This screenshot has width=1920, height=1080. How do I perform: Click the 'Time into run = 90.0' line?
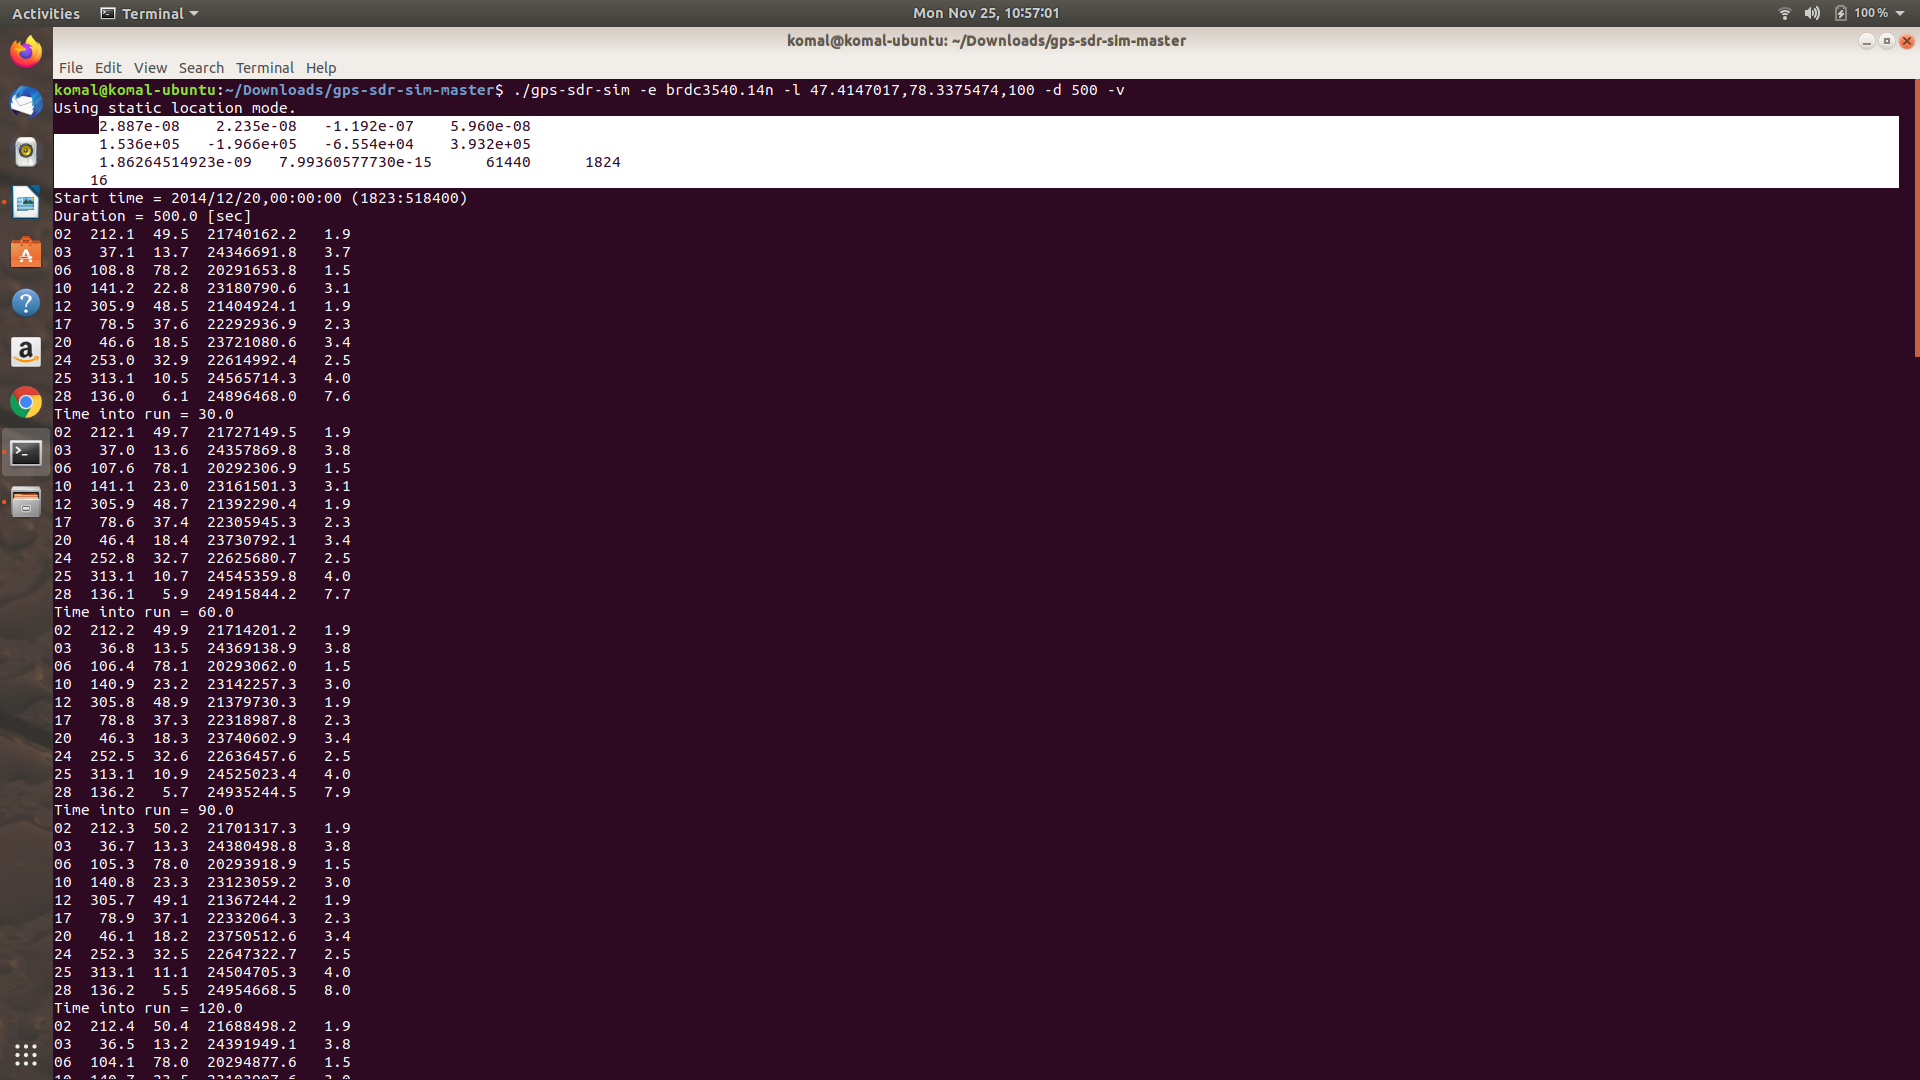click(144, 810)
